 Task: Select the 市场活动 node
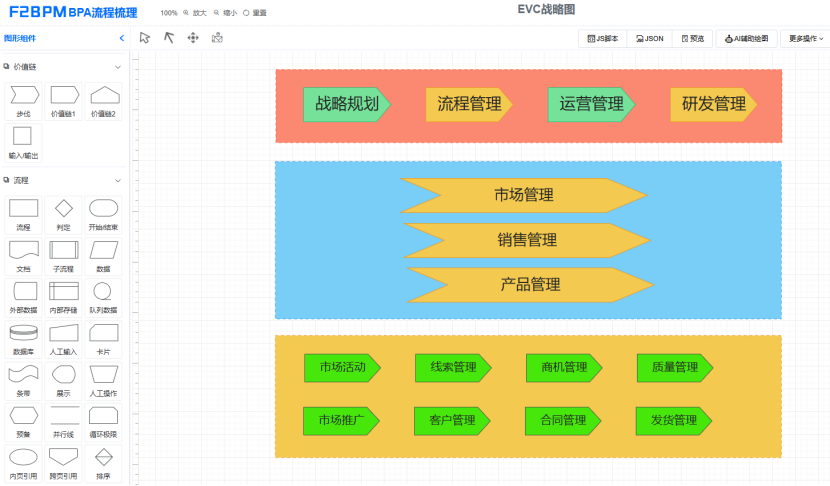click(342, 367)
